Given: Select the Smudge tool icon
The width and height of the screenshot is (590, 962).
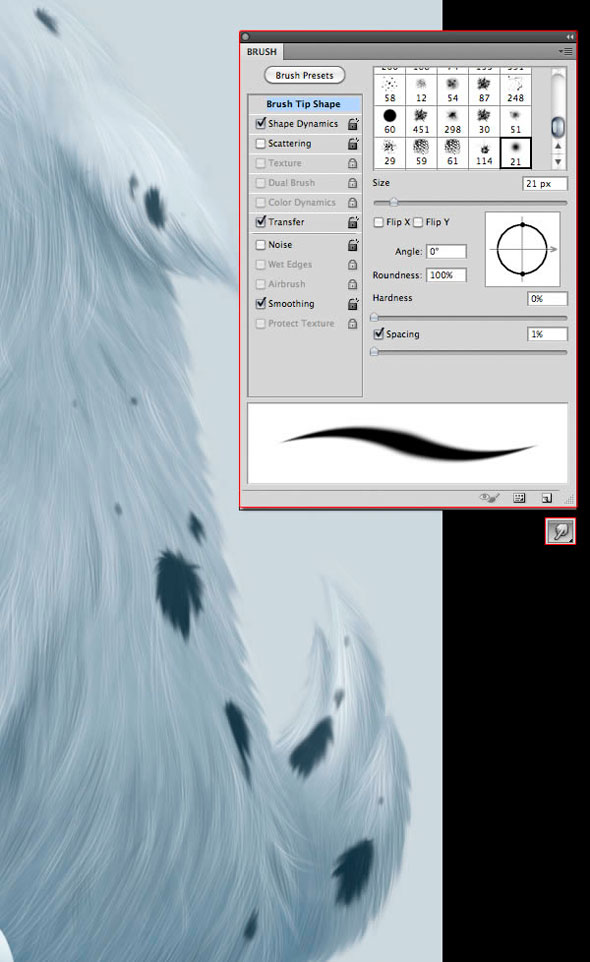Looking at the screenshot, I should (x=560, y=531).
